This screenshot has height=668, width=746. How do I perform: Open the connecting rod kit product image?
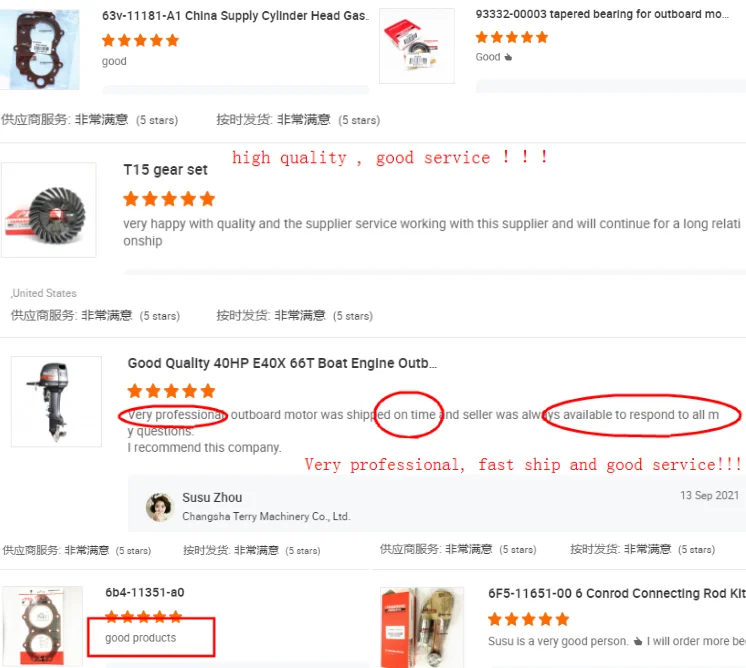pos(422,628)
